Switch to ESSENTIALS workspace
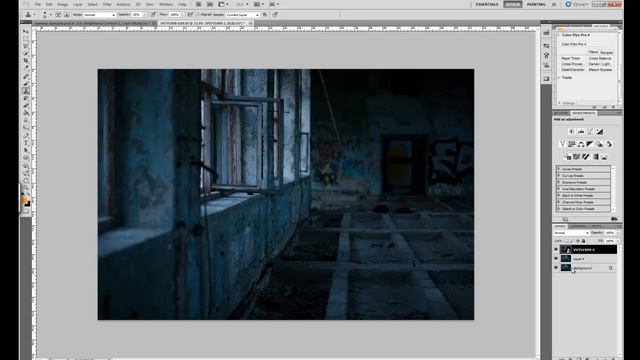 tap(487, 4)
